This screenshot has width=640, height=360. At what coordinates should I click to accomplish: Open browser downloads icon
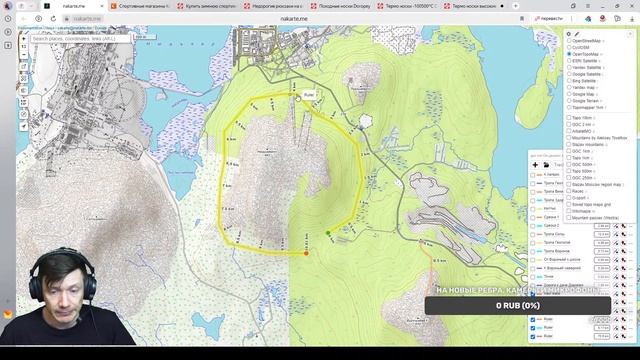click(632, 19)
